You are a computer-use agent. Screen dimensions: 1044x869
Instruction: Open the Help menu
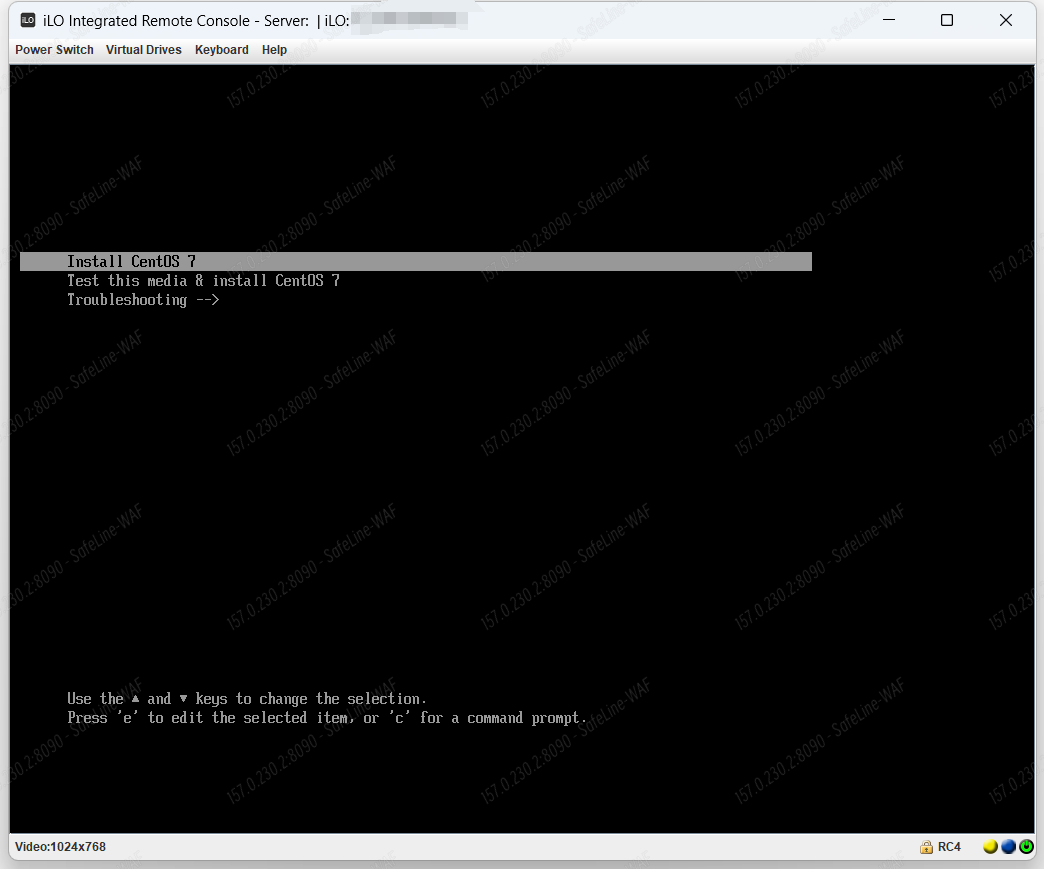[274, 50]
